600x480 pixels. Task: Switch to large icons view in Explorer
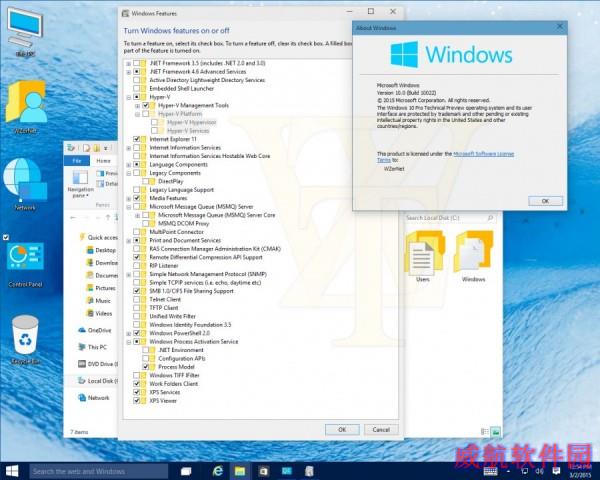pos(496,432)
